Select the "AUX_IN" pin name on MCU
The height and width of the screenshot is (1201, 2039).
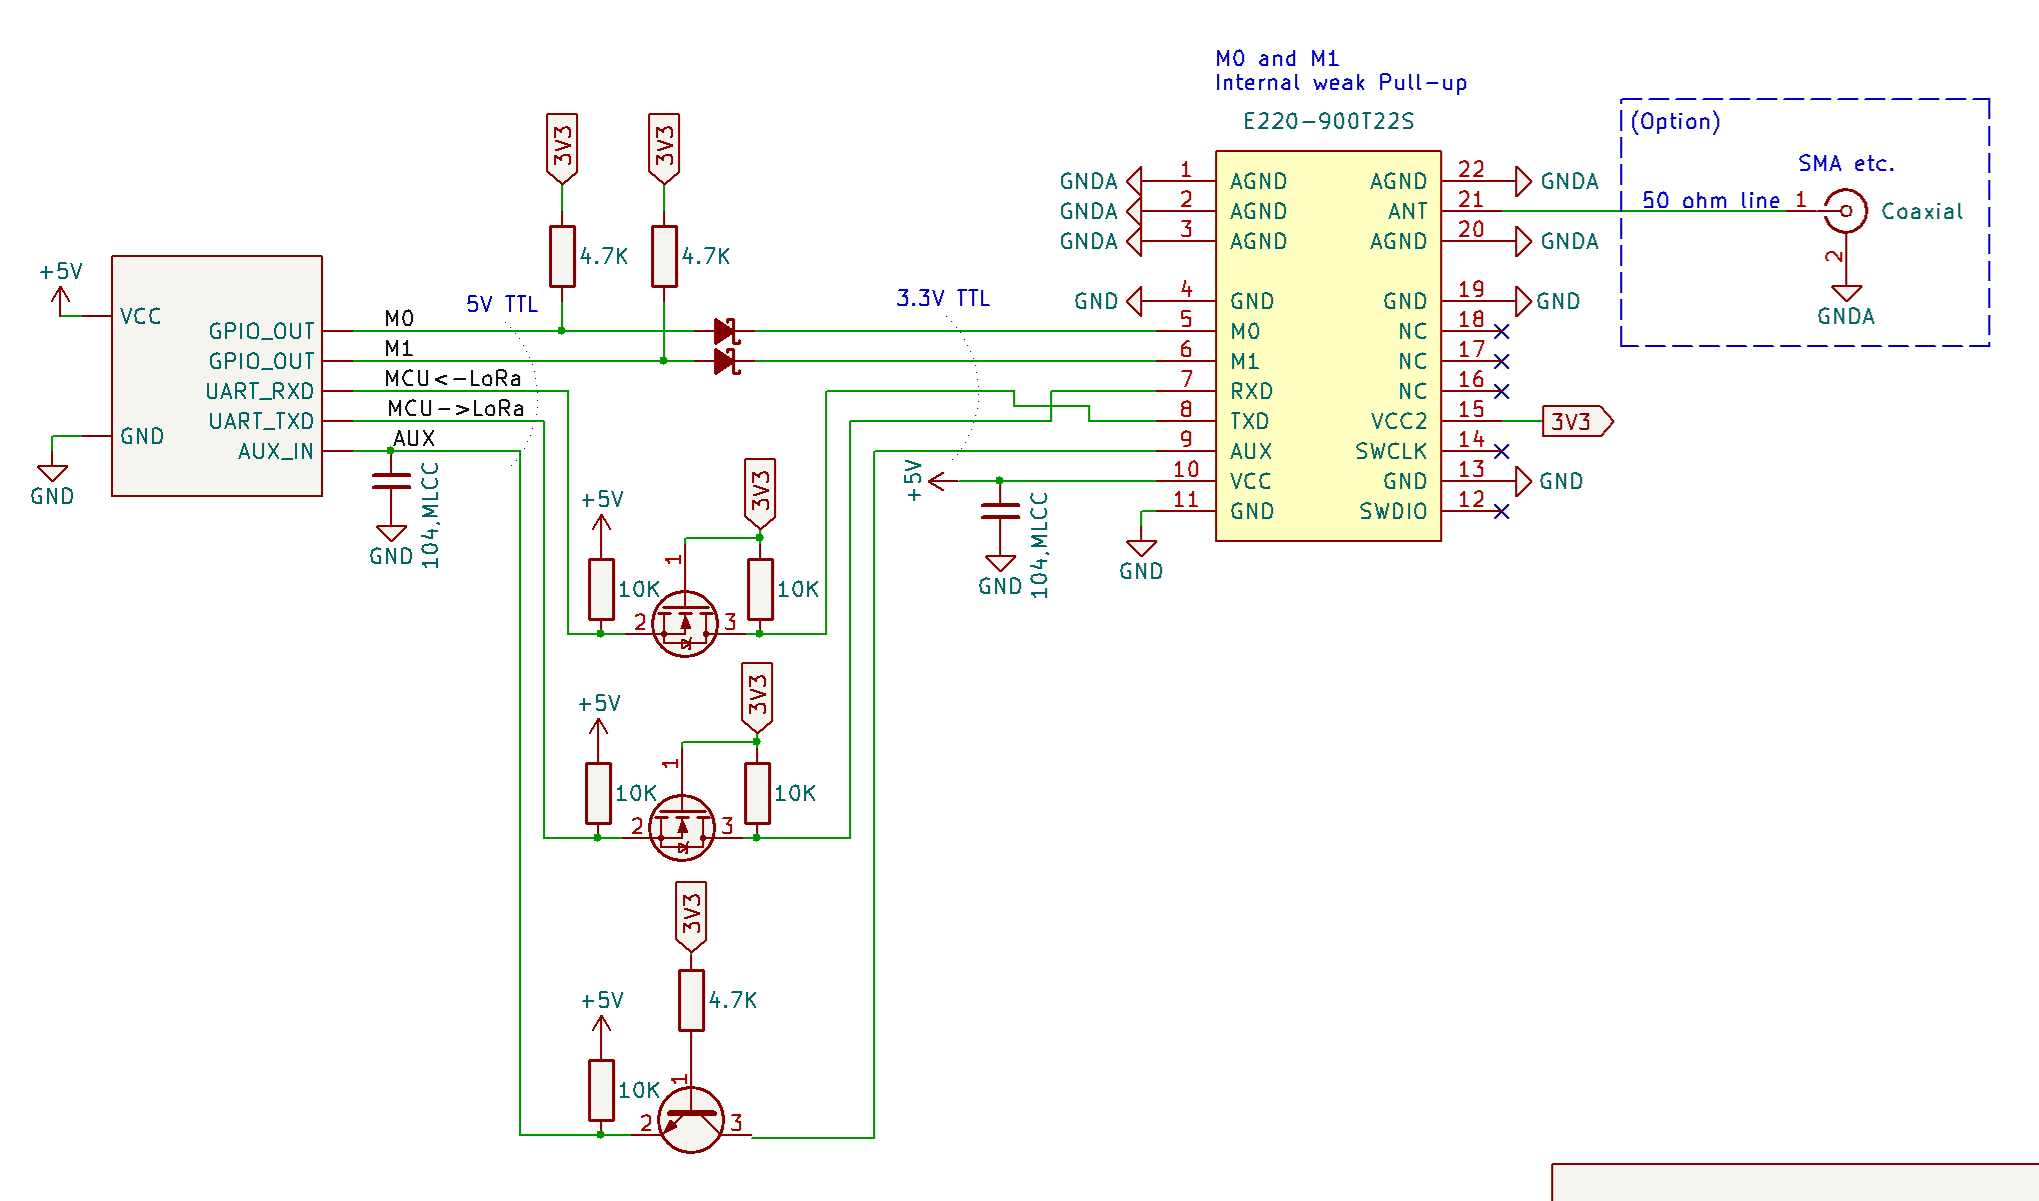(276, 451)
